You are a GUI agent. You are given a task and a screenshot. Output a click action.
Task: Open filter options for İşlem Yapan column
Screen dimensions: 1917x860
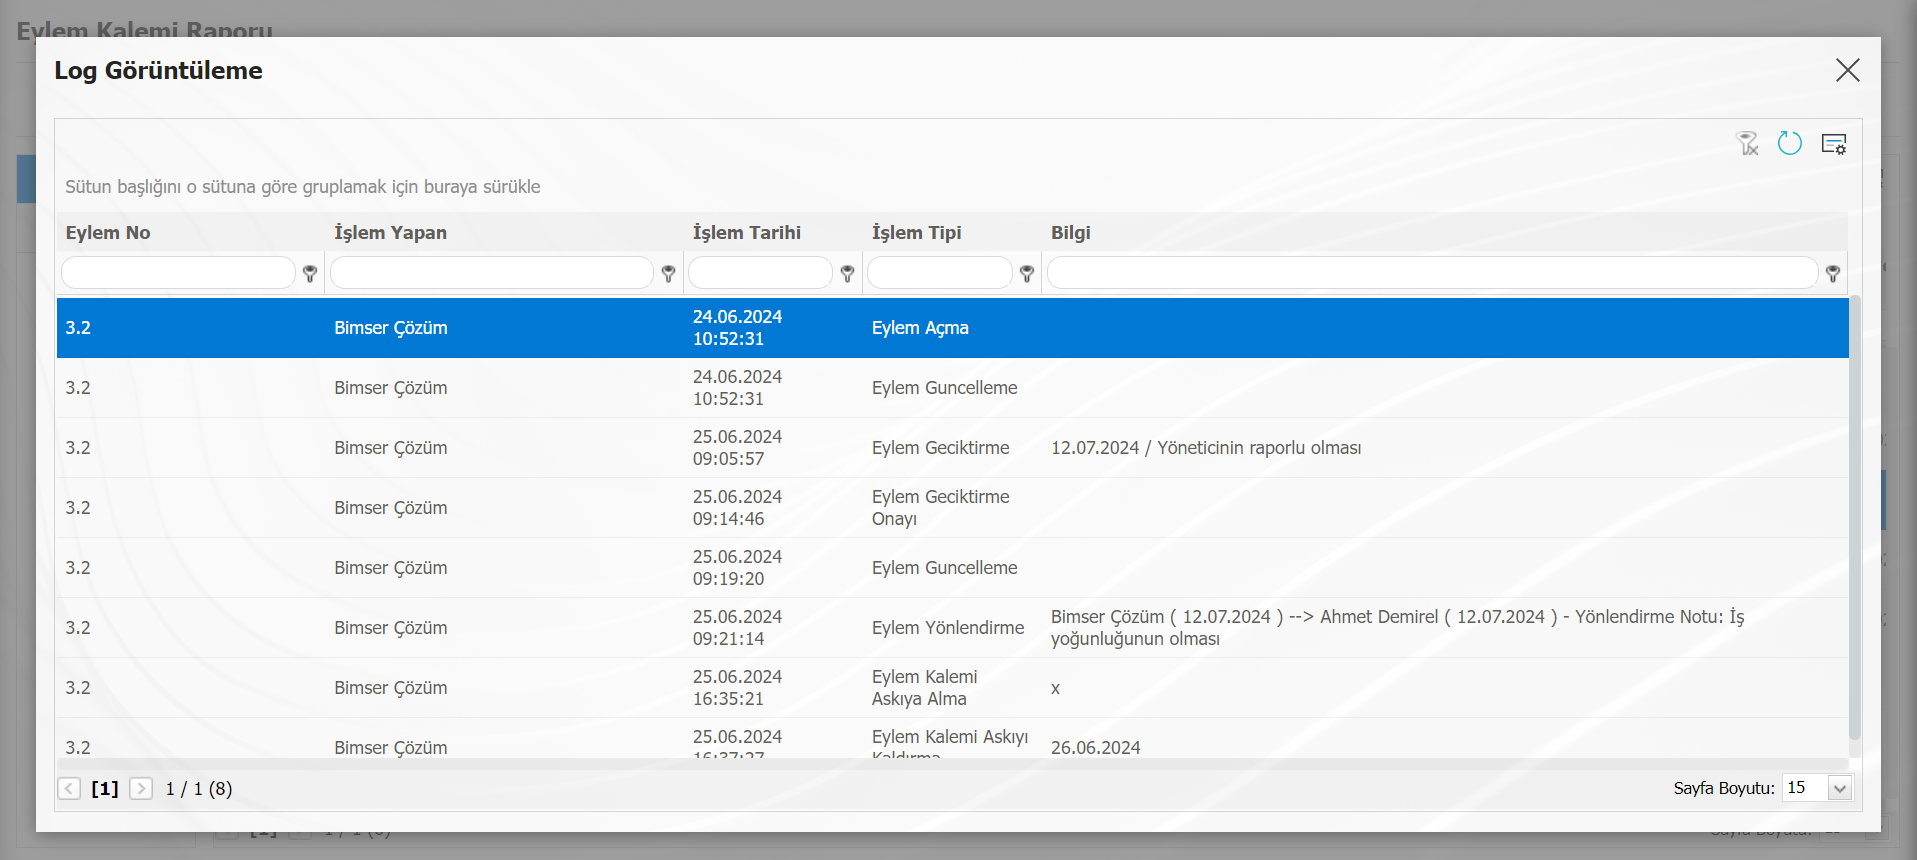coord(669,273)
